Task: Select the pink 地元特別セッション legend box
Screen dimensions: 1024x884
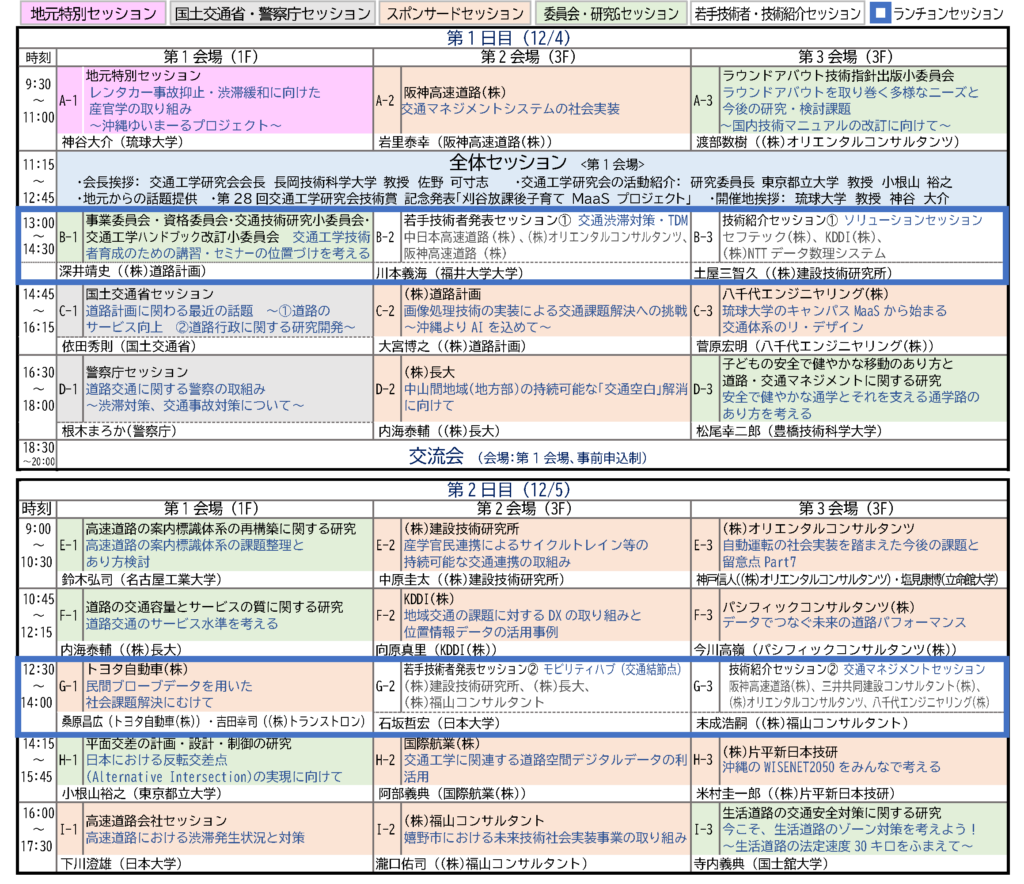Action: 91,14
